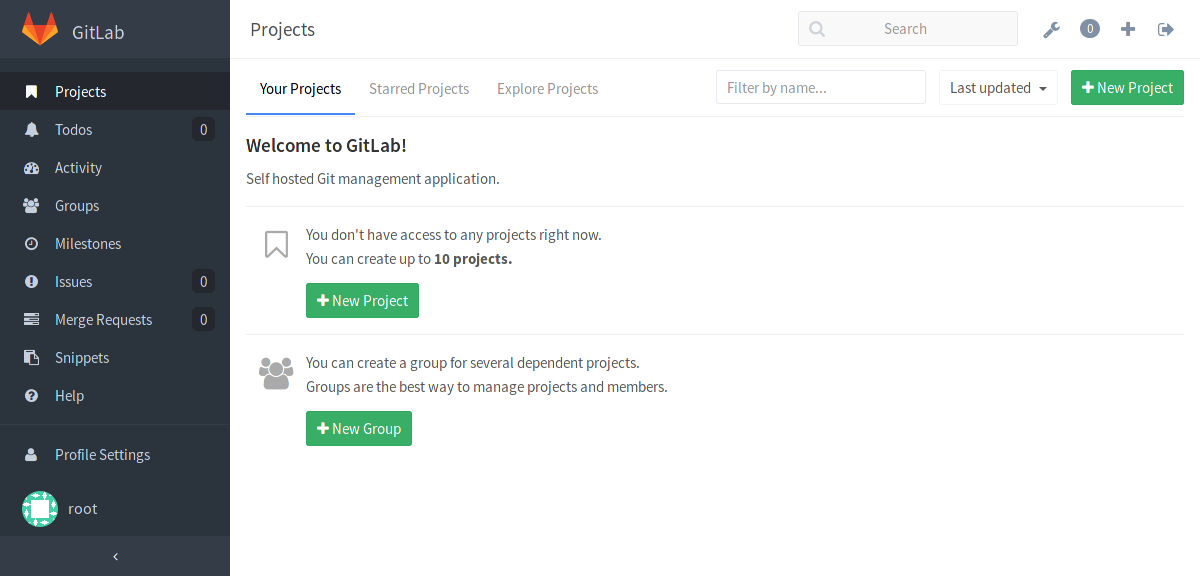The image size is (1200, 576).
Task: Switch to the Explore Projects tab
Action: pos(547,89)
